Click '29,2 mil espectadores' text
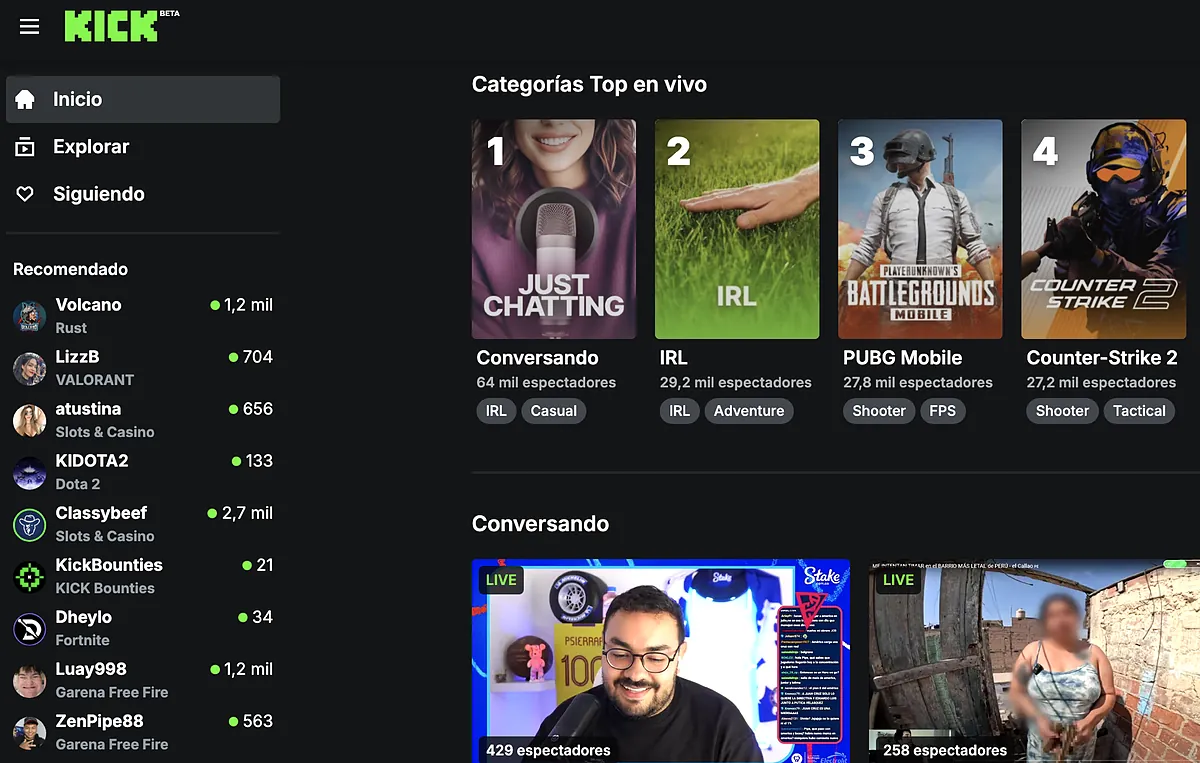Screen dimensions: 1200x763 pyautogui.click(x=736, y=383)
